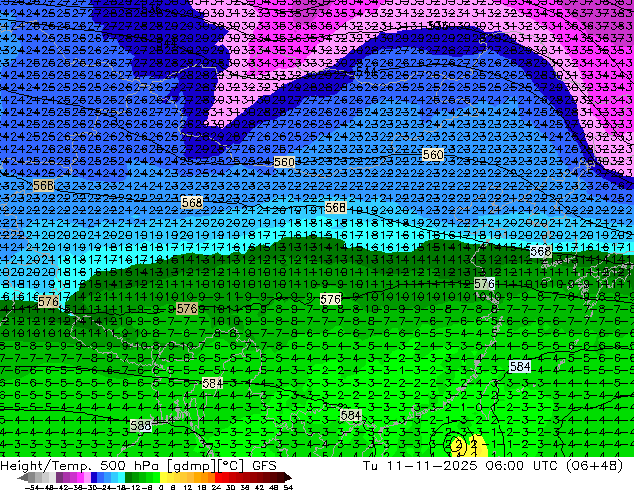Image resolution: width=634 pixels, height=490 pixels.
Task: Select the bright red swatch in the legend
Action: tap(218, 477)
